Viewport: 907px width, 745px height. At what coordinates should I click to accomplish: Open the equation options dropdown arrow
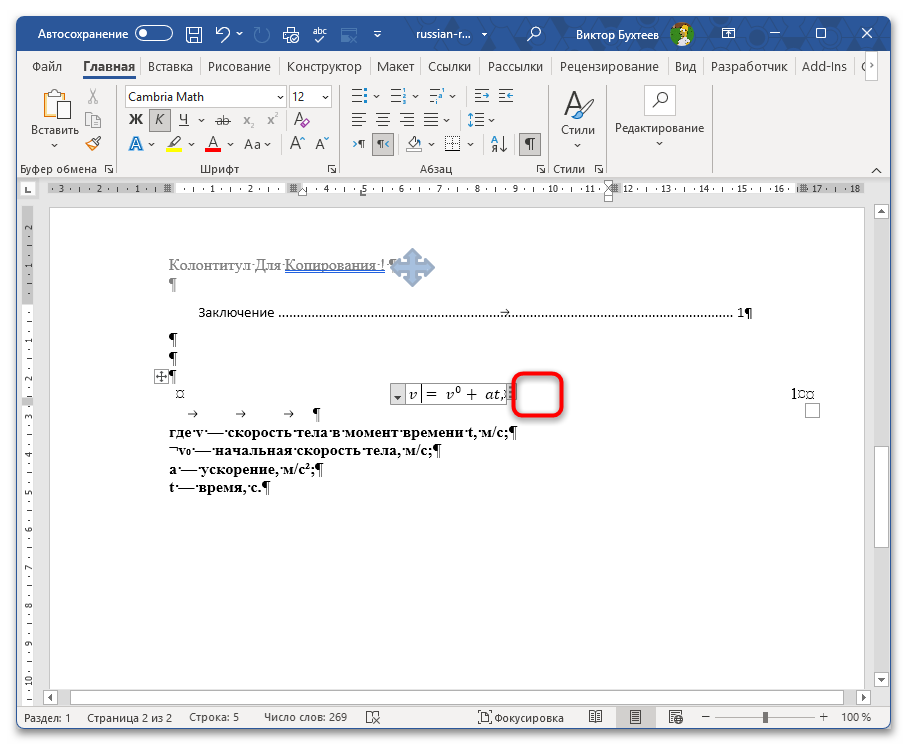[x=397, y=395]
